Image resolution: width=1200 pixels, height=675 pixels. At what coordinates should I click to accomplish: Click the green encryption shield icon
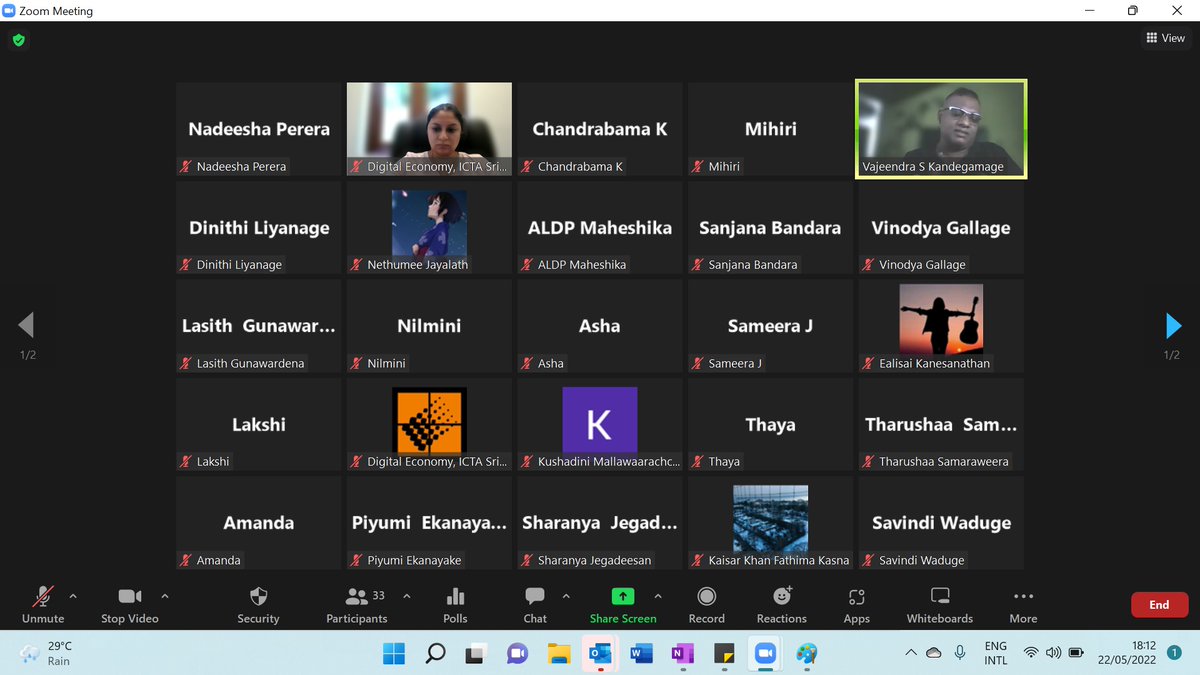[x=18, y=41]
